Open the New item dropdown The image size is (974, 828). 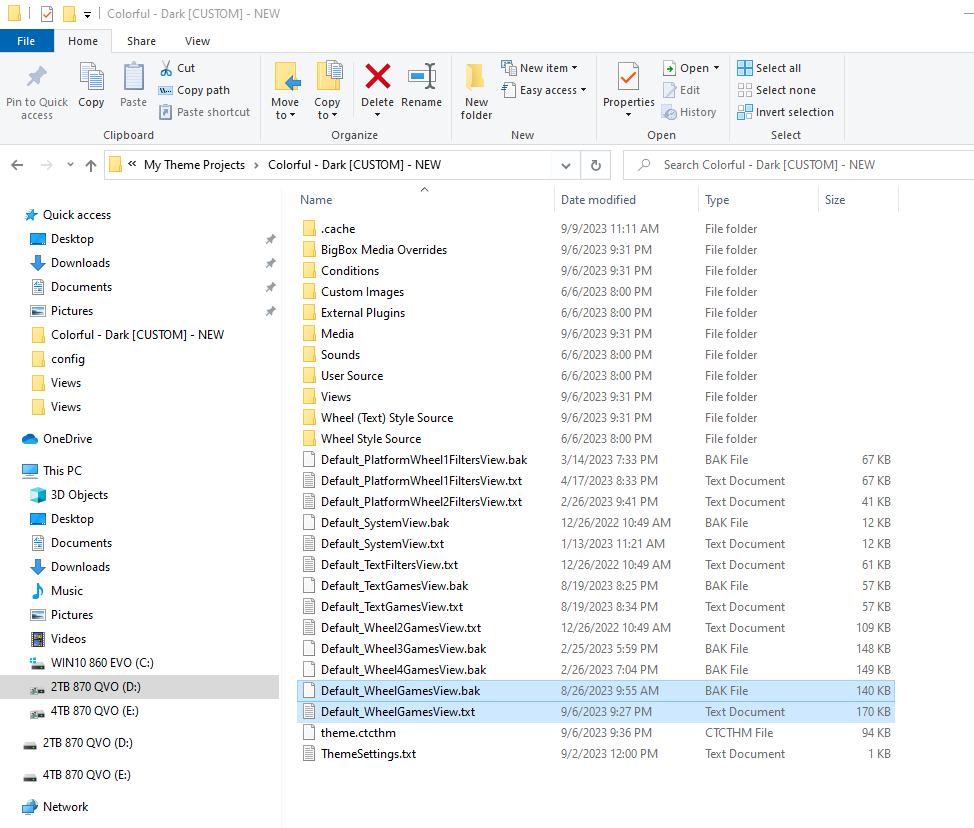540,68
